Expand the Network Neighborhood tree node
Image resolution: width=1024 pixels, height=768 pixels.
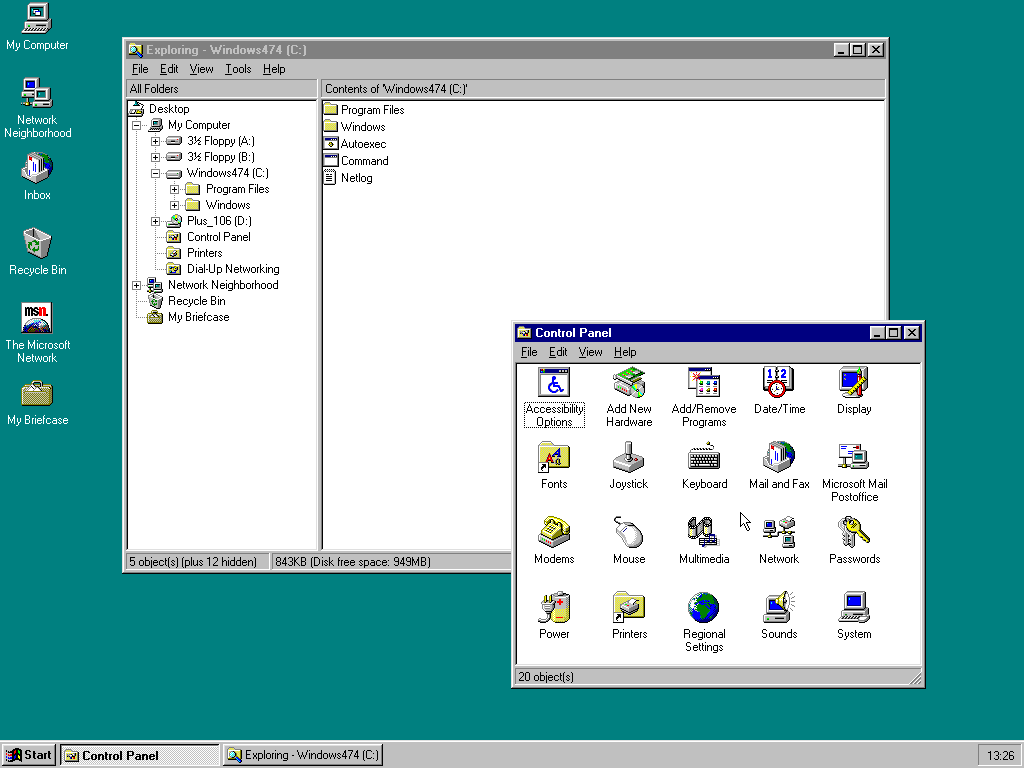137,285
